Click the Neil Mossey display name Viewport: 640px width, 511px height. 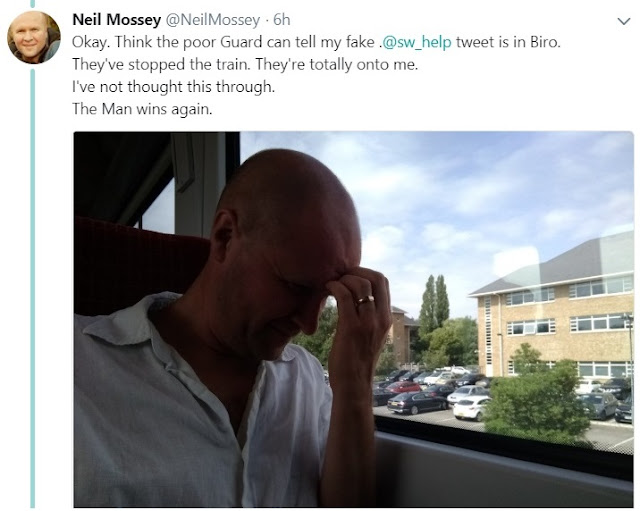coord(116,20)
